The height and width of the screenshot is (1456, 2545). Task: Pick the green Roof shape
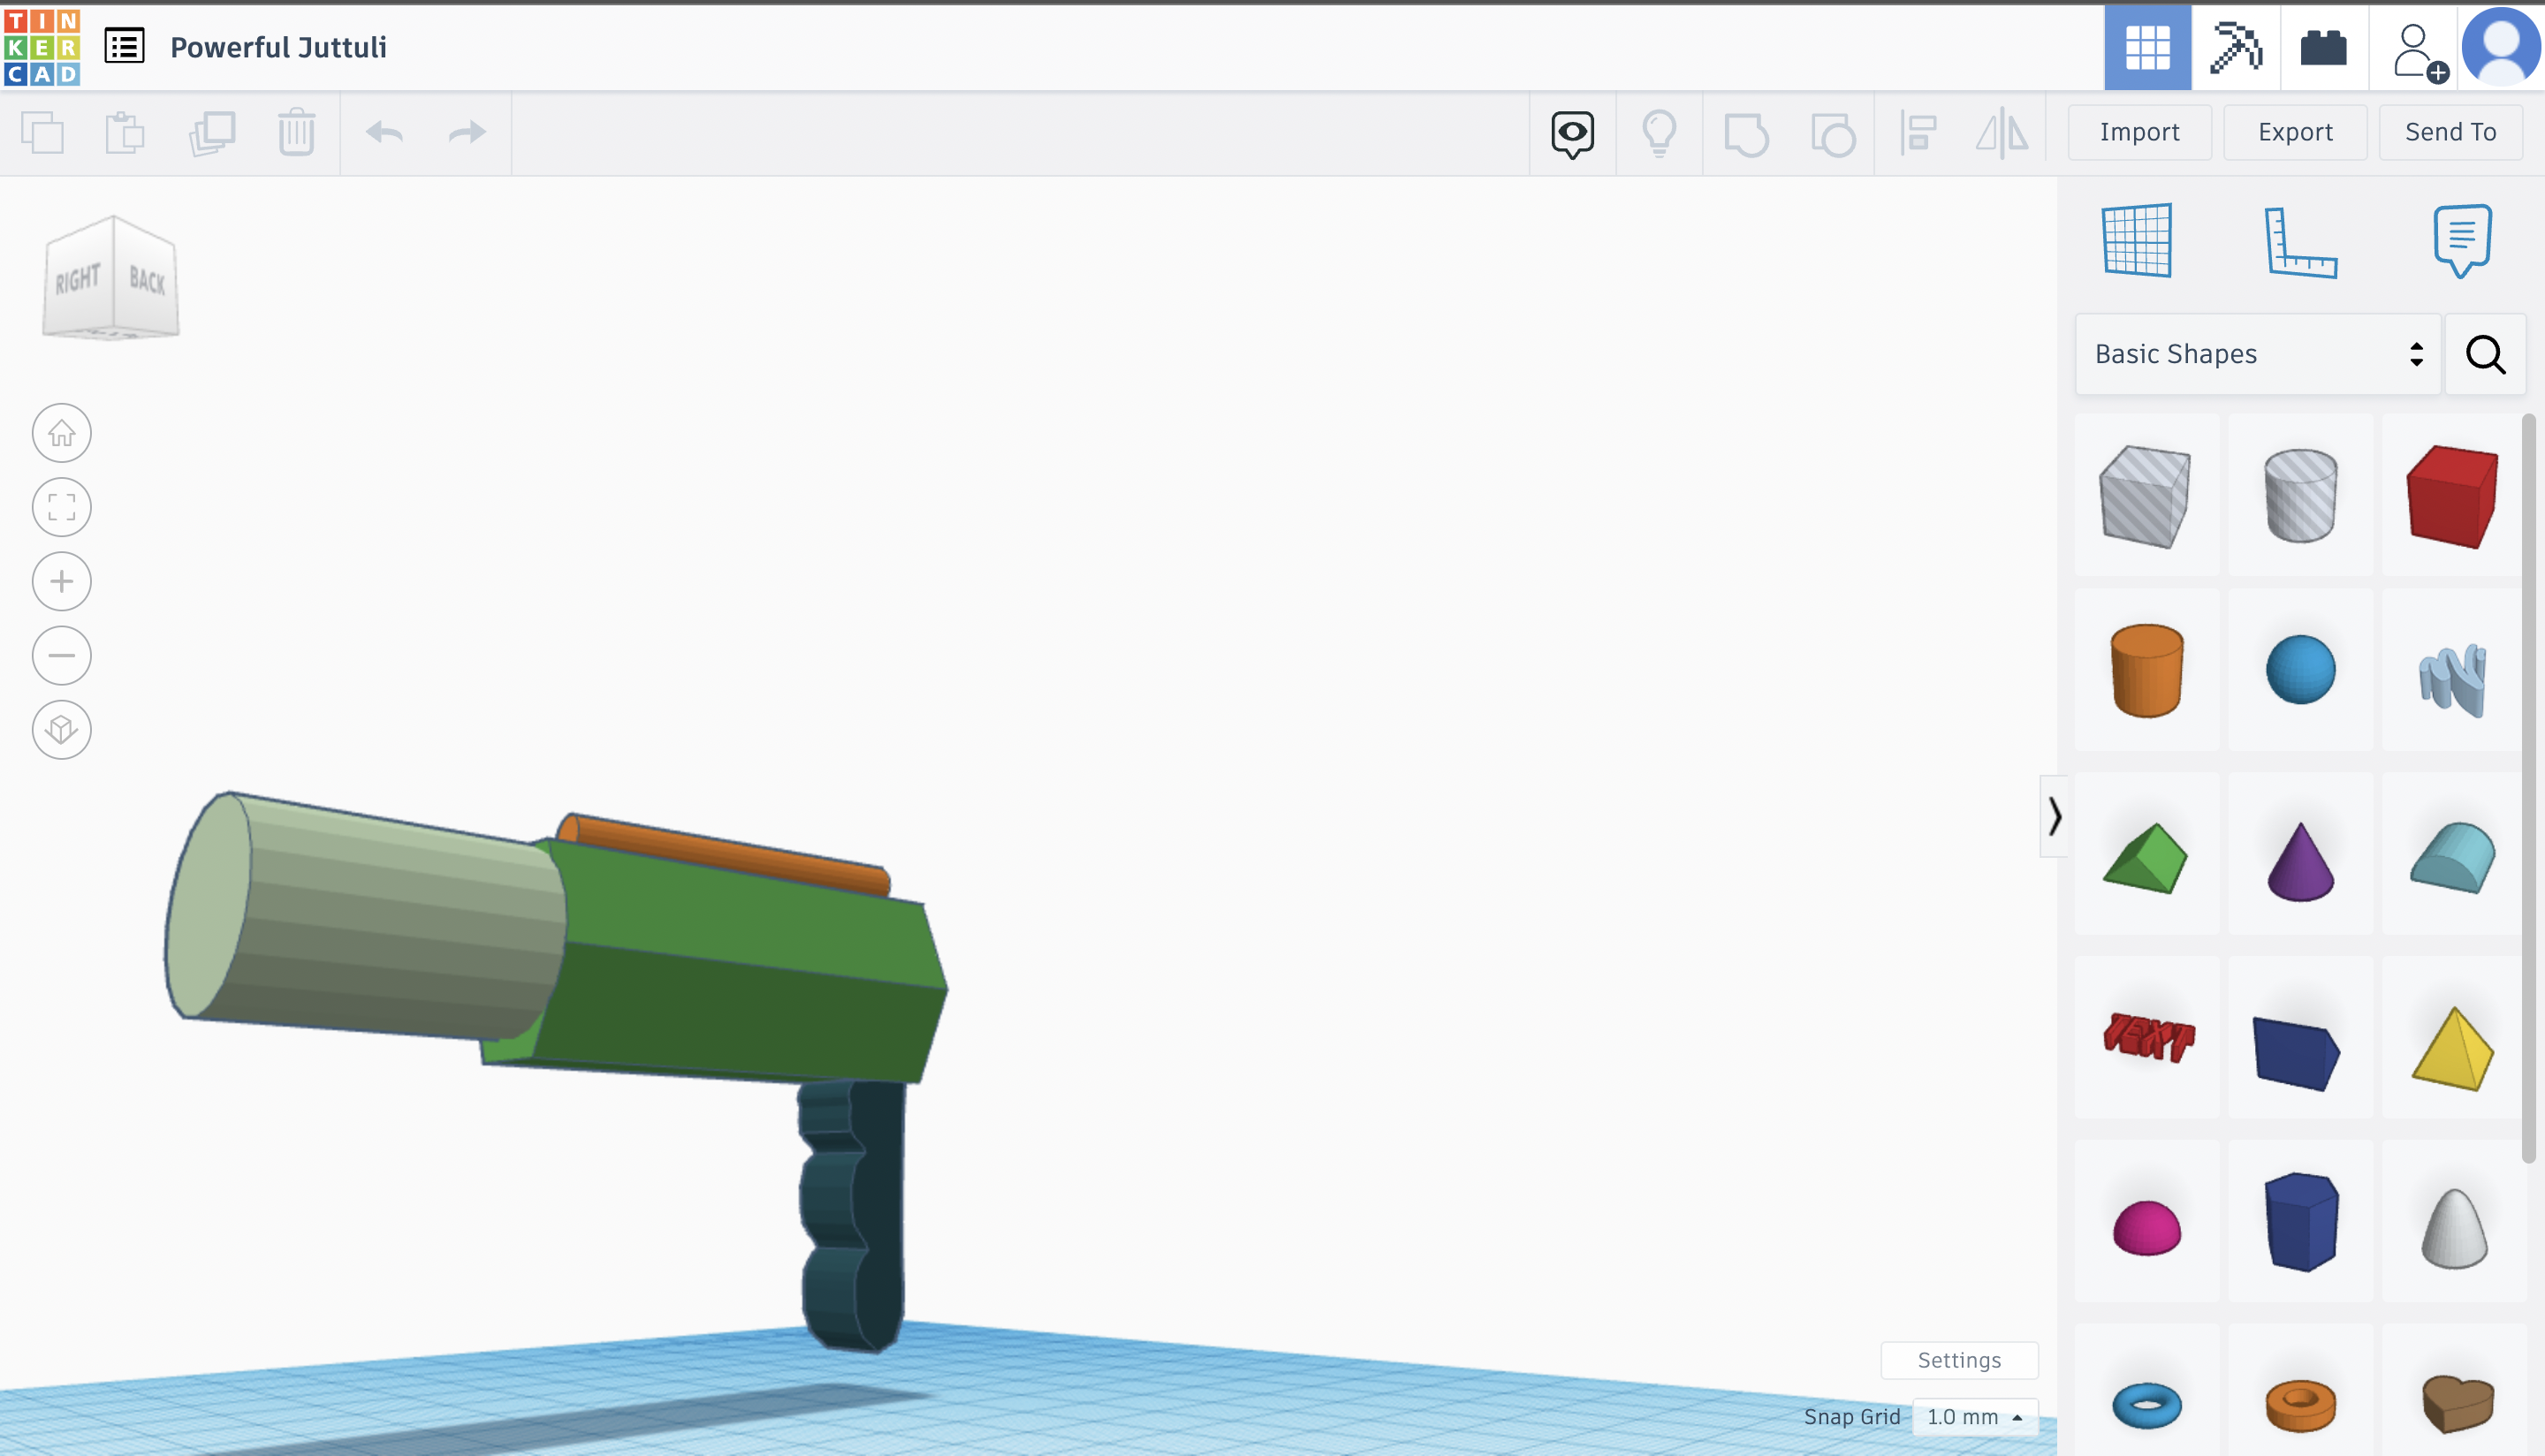(x=2145, y=856)
